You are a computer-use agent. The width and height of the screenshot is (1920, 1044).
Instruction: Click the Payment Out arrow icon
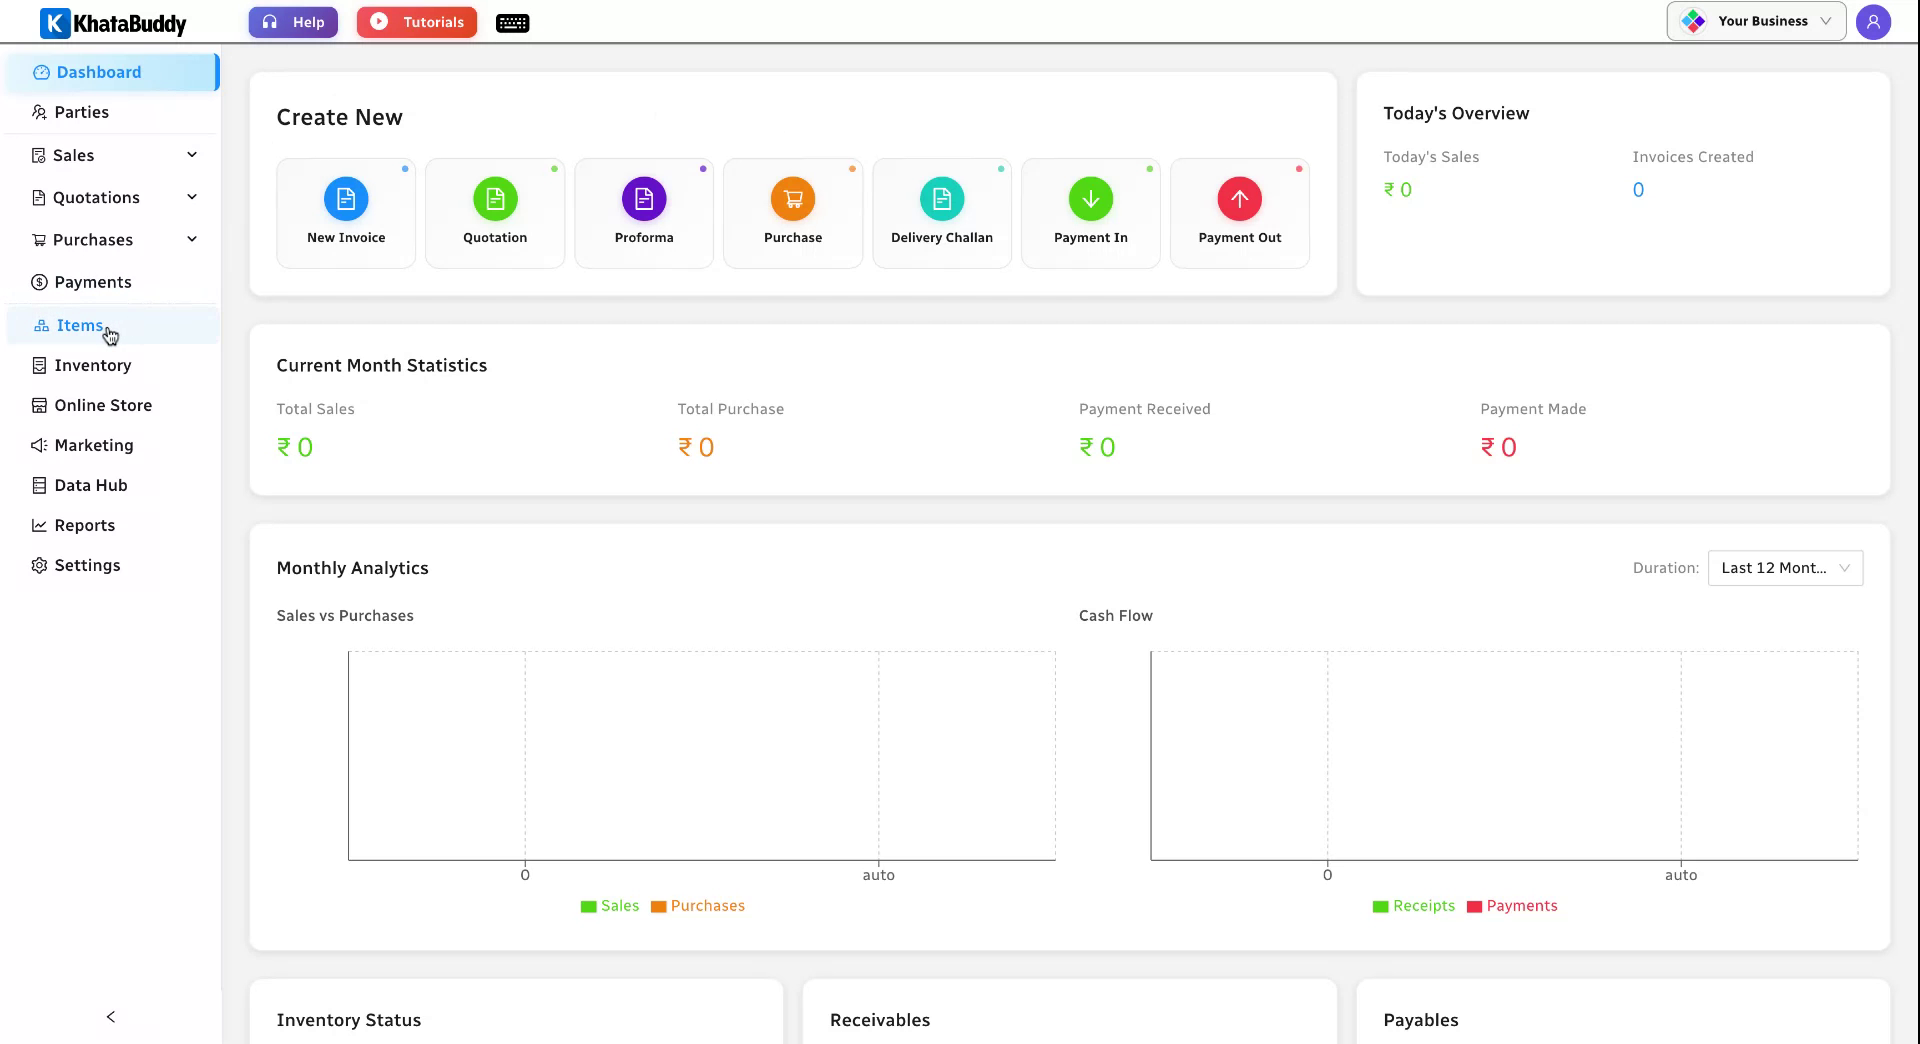coord(1240,199)
